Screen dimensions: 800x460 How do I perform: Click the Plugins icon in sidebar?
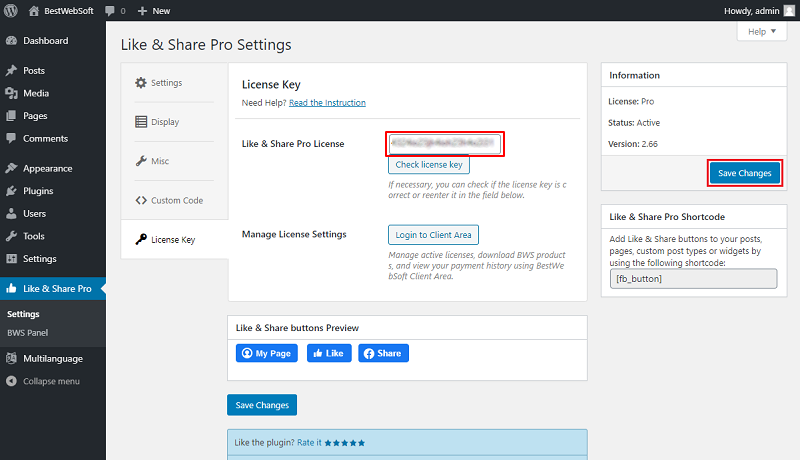click(x=11, y=191)
